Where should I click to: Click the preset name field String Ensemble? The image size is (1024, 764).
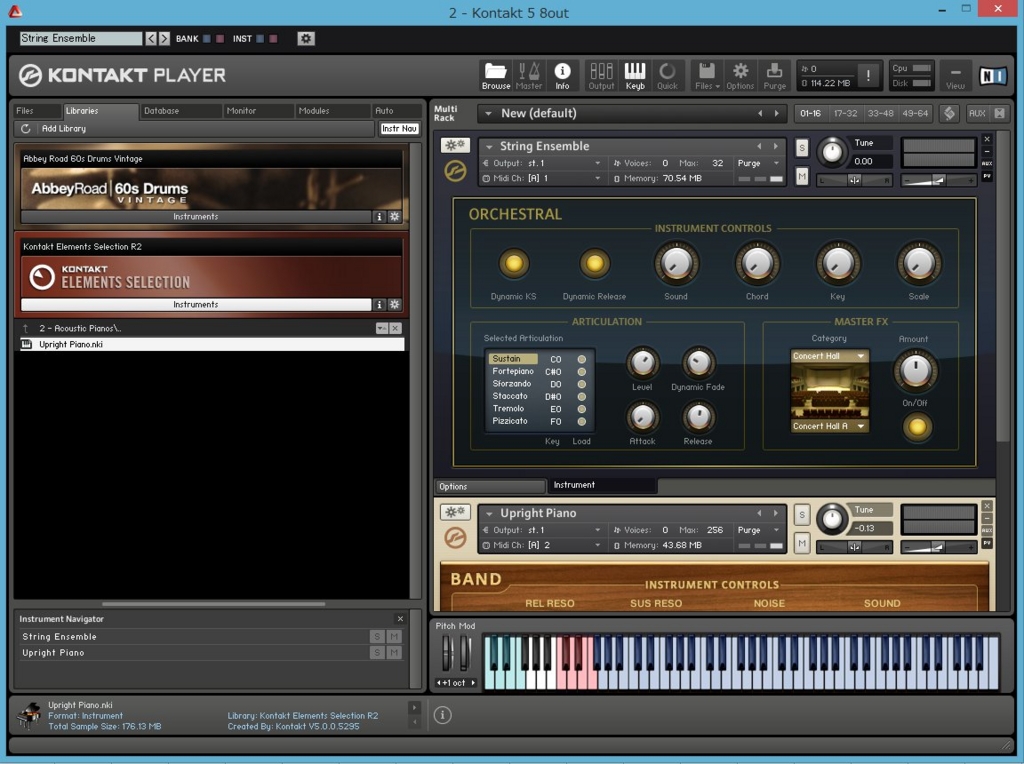click(x=80, y=39)
